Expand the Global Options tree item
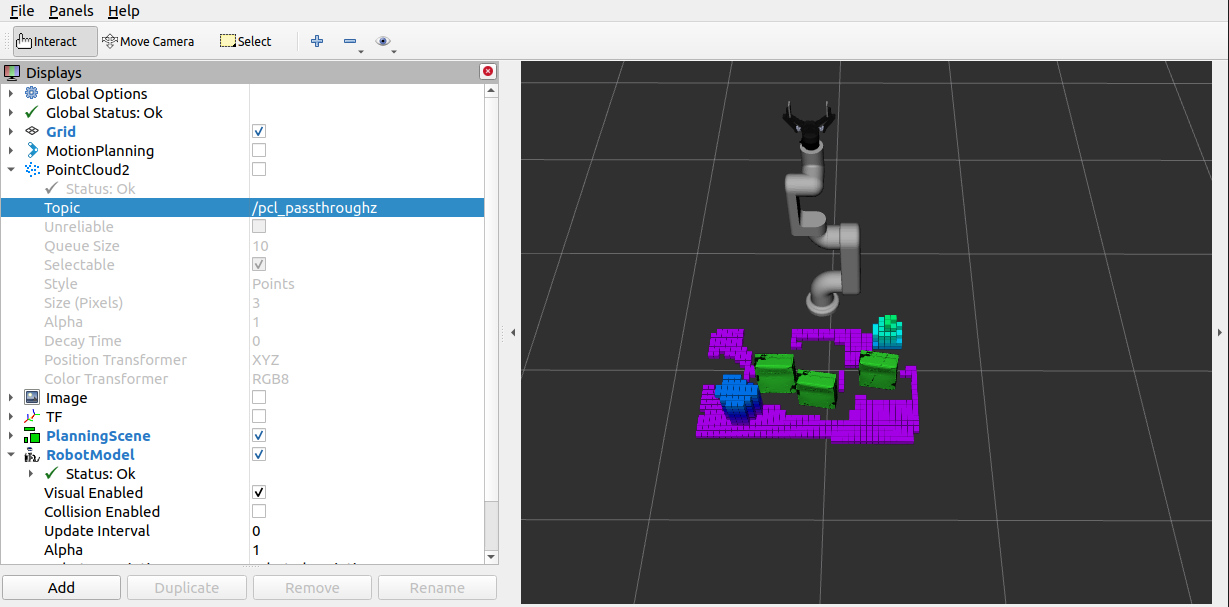Image resolution: width=1229 pixels, height=607 pixels. pyautogui.click(x=11, y=93)
